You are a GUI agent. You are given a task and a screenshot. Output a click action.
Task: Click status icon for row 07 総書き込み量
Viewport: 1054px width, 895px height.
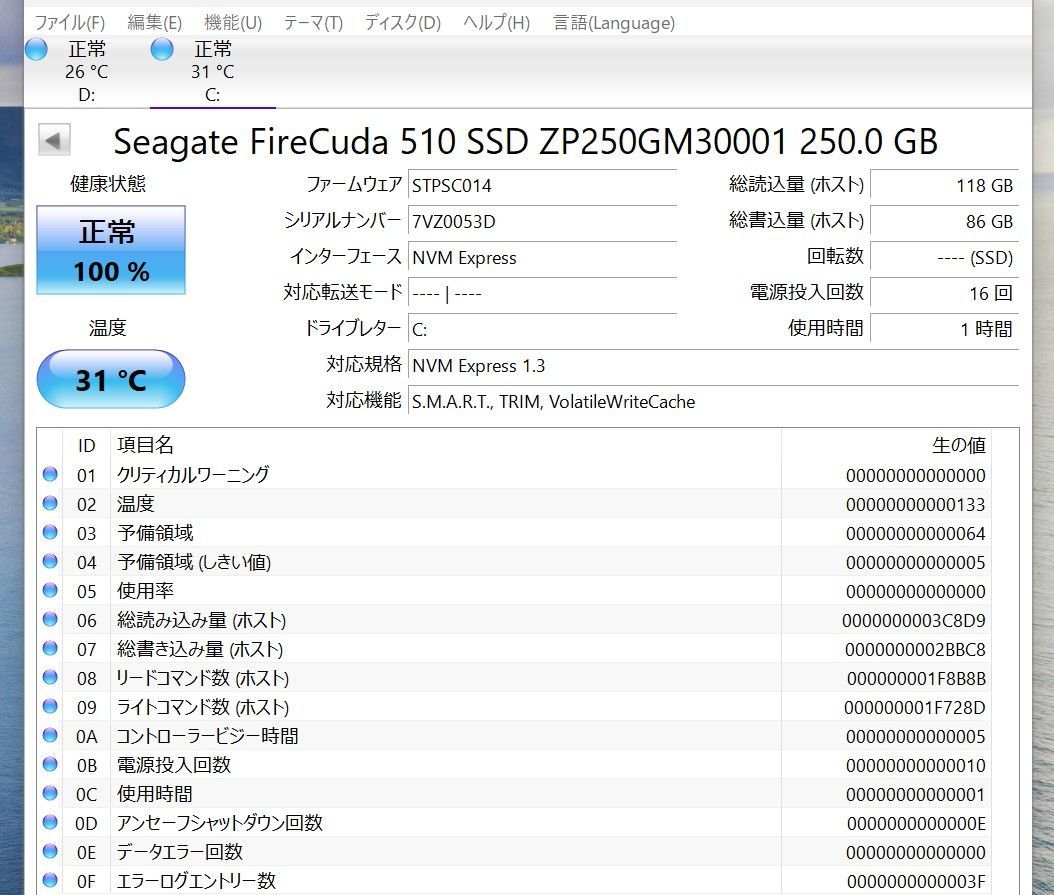(x=50, y=648)
